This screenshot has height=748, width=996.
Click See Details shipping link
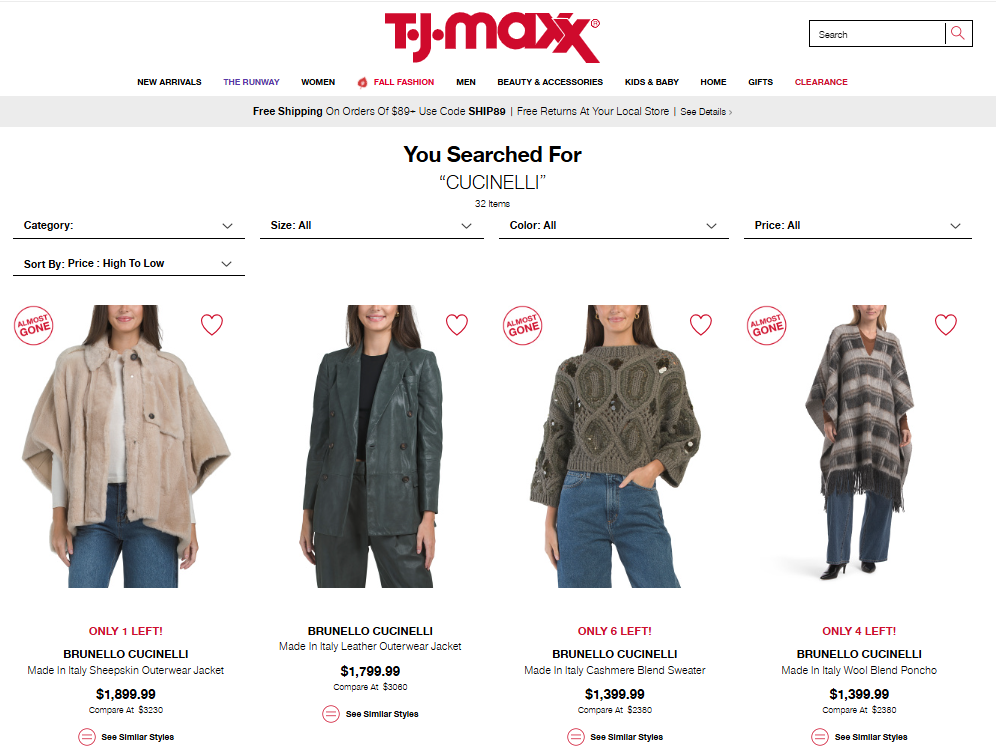tap(706, 112)
